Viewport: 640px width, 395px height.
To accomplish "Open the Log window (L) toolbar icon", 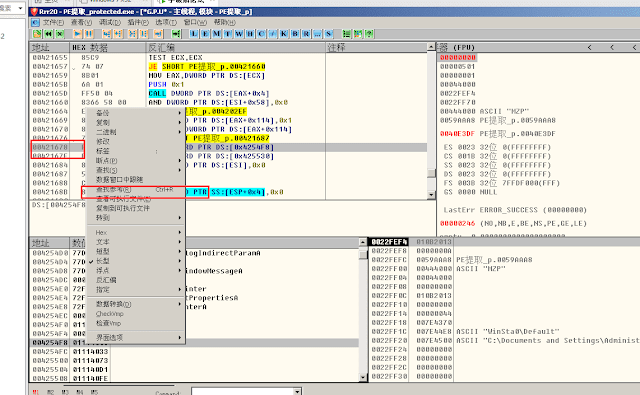I will click(x=194, y=34).
